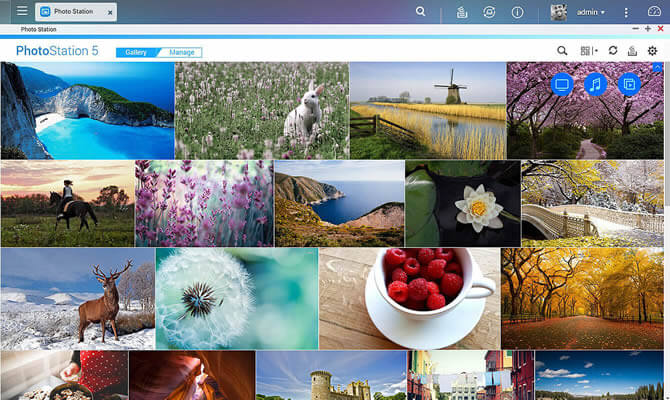Open Photo Station settings gear
This screenshot has height=400, width=670.
coord(652,51)
